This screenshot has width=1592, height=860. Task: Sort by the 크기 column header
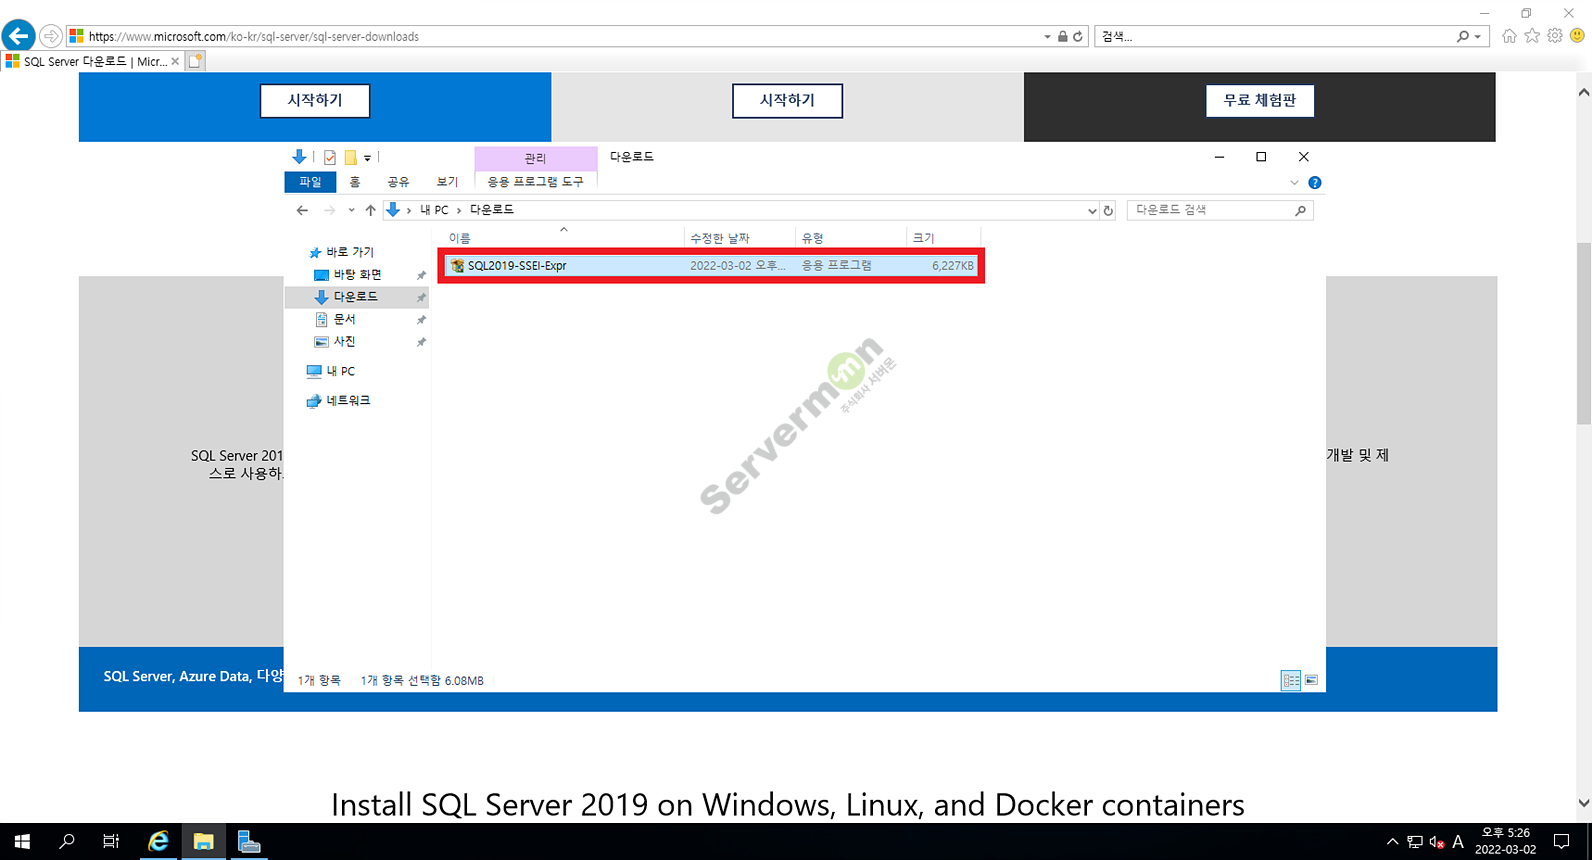click(943, 238)
